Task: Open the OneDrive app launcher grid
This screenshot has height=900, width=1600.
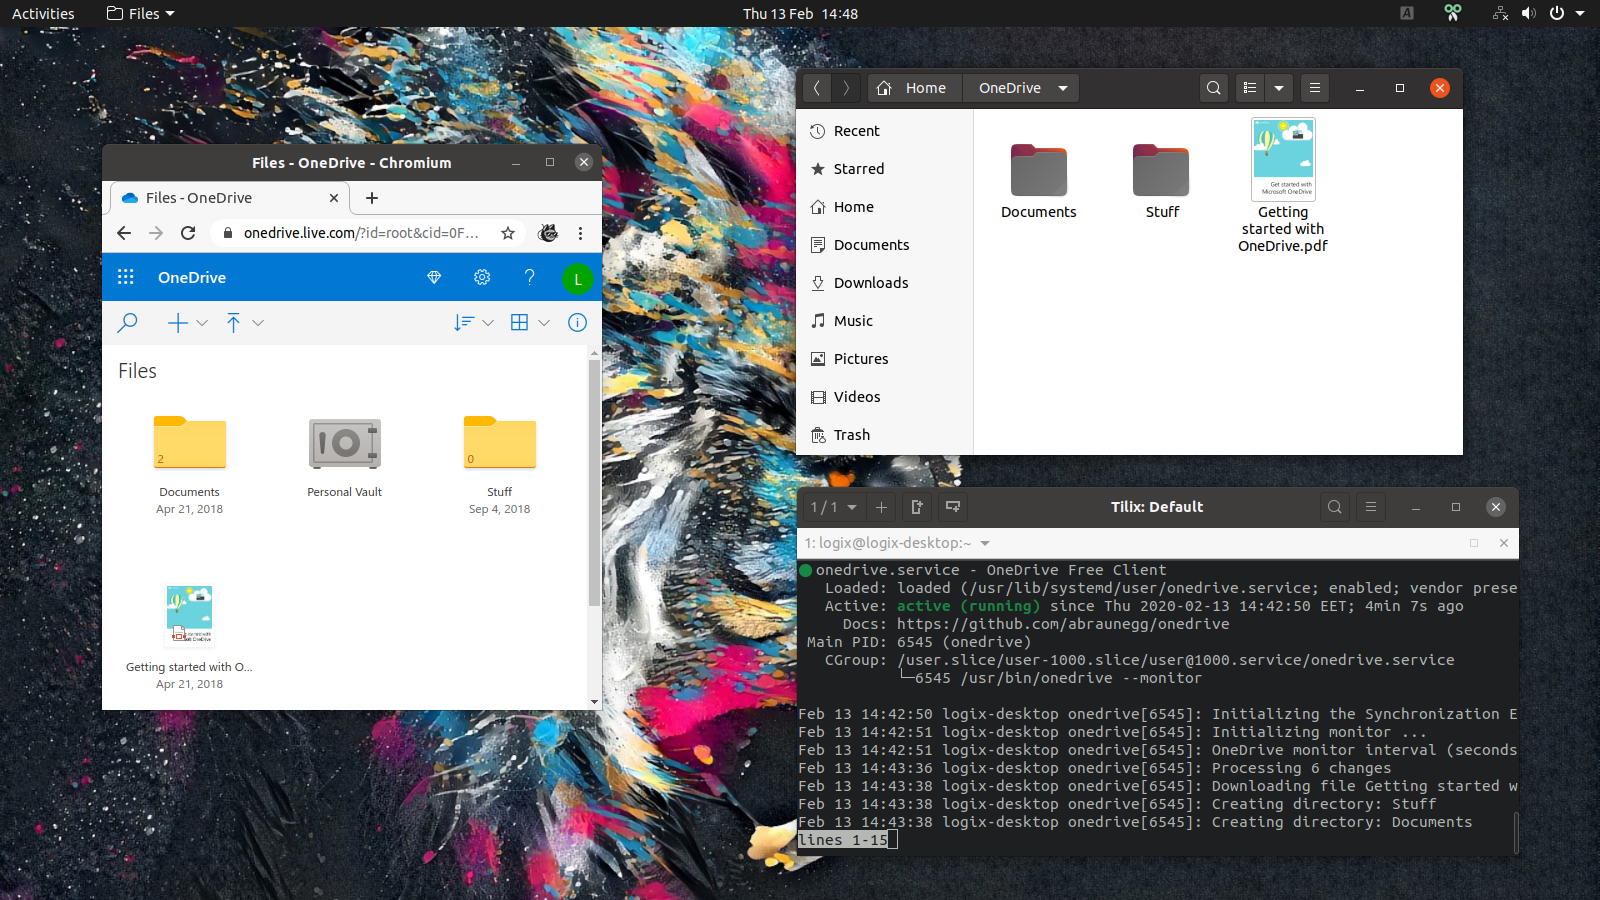Action: [x=125, y=277]
